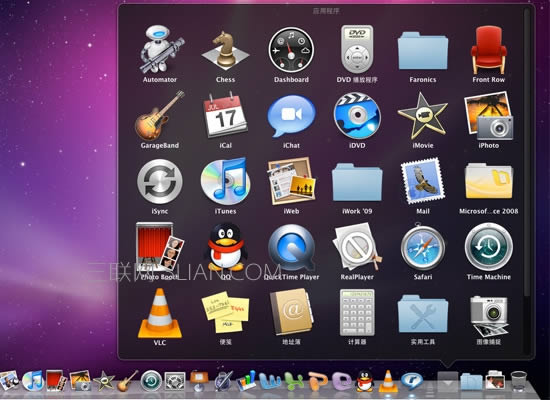The width and height of the screenshot is (550, 400).
Task: Open GarageBand in the stack grid
Action: click(160, 116)
